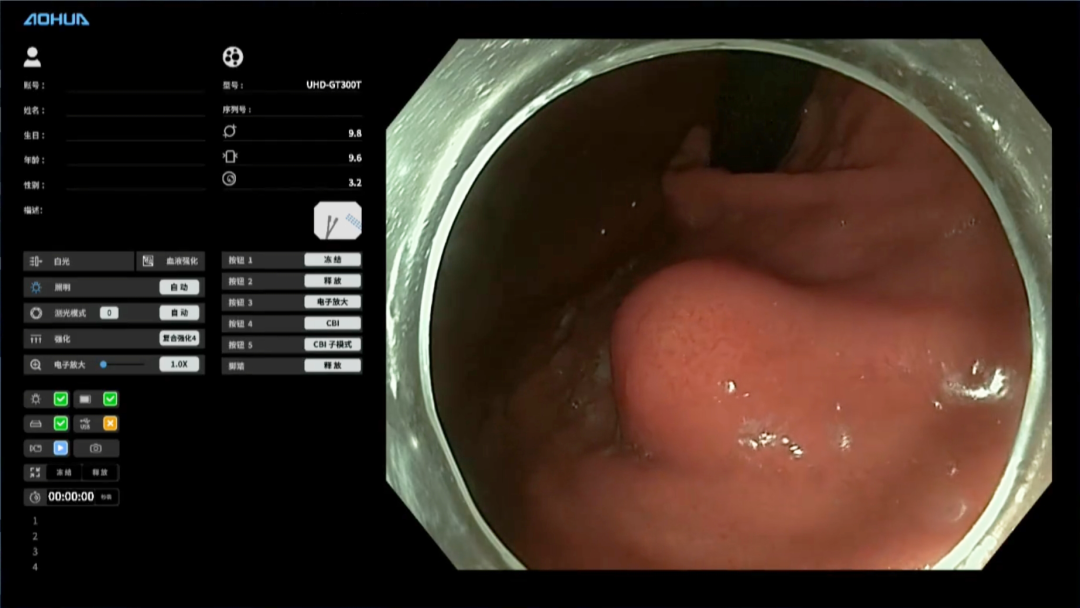Open the 复合强化4 enhancement setting

click(179, 338)
